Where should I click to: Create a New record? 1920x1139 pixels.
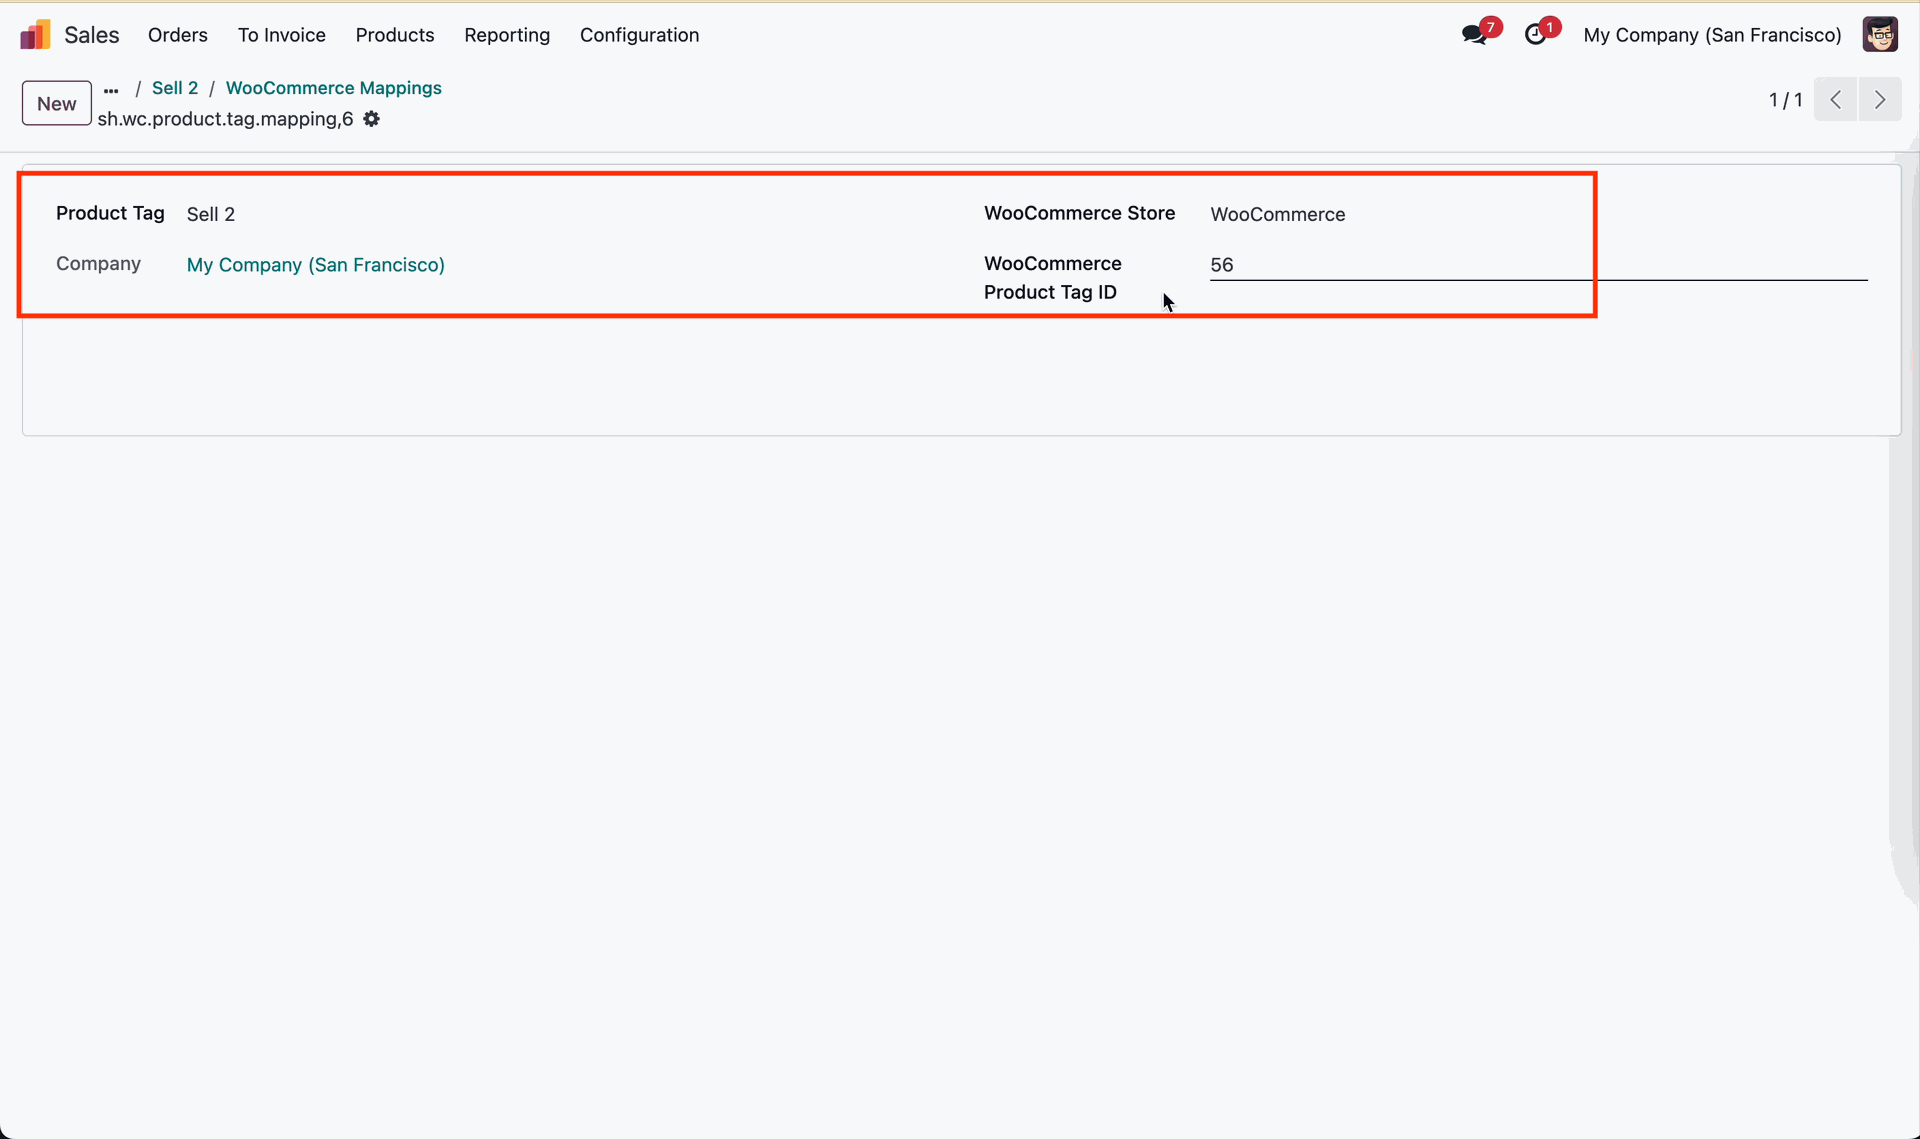[57, 103]
